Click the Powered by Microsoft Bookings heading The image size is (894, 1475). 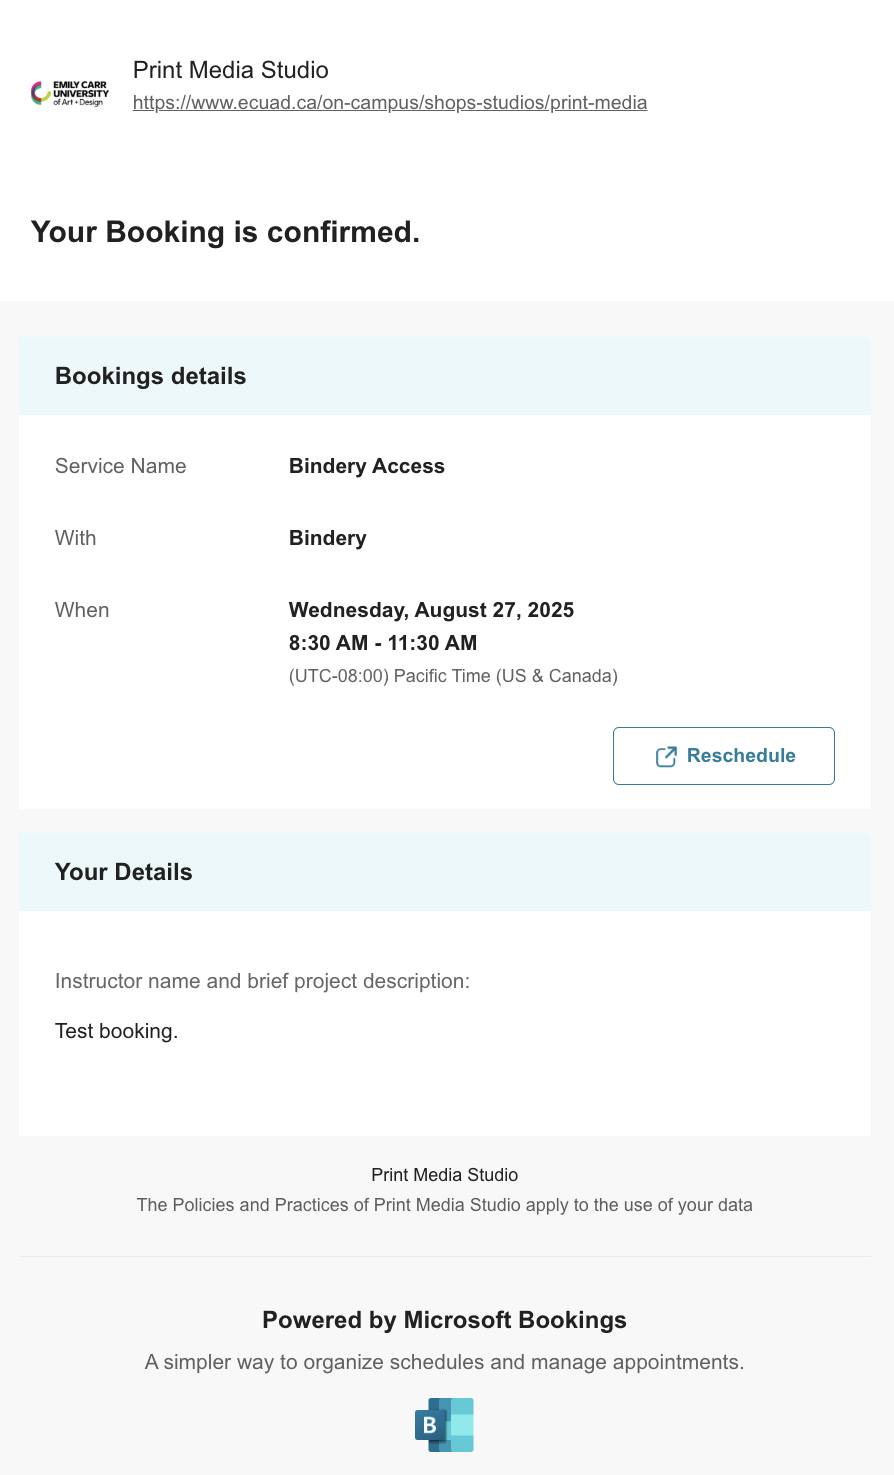[444, 1320]
